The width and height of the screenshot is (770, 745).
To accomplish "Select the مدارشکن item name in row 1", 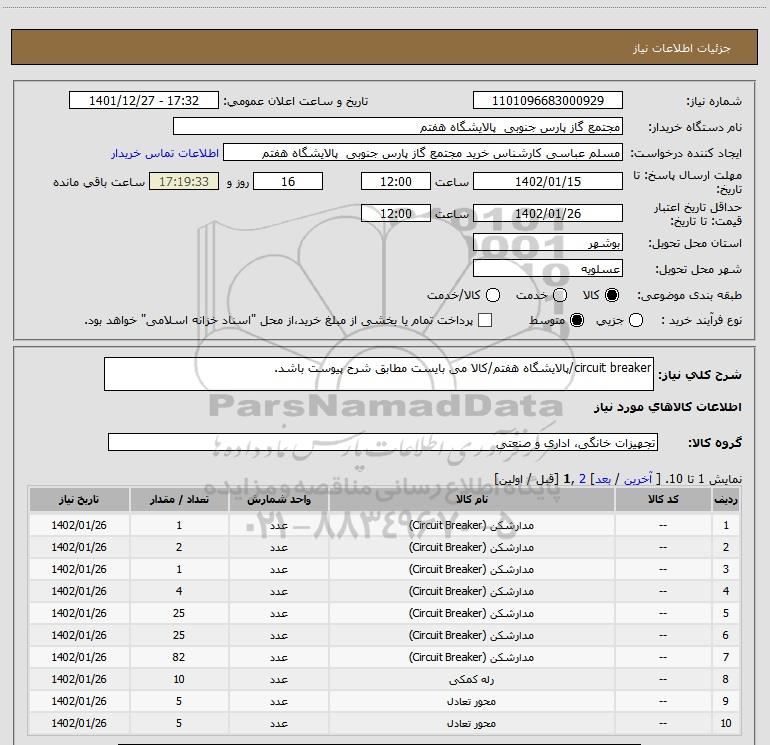I will (x=471, y=525).
